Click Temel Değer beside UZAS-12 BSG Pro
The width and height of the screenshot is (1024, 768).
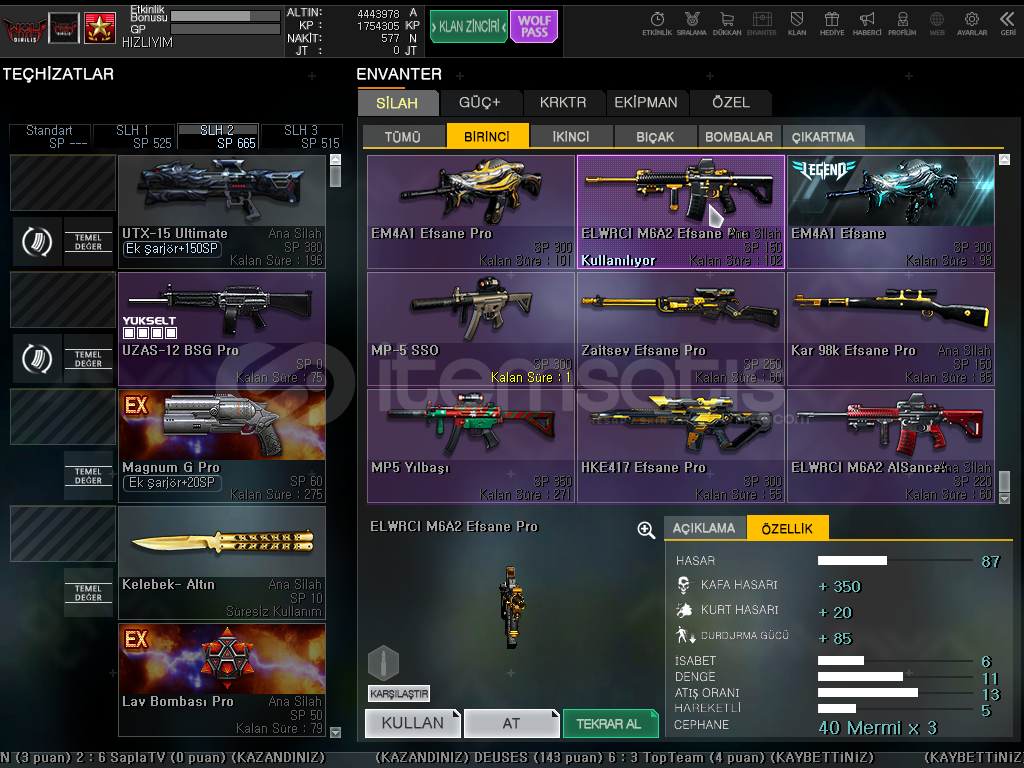click(x=88, y=359)
